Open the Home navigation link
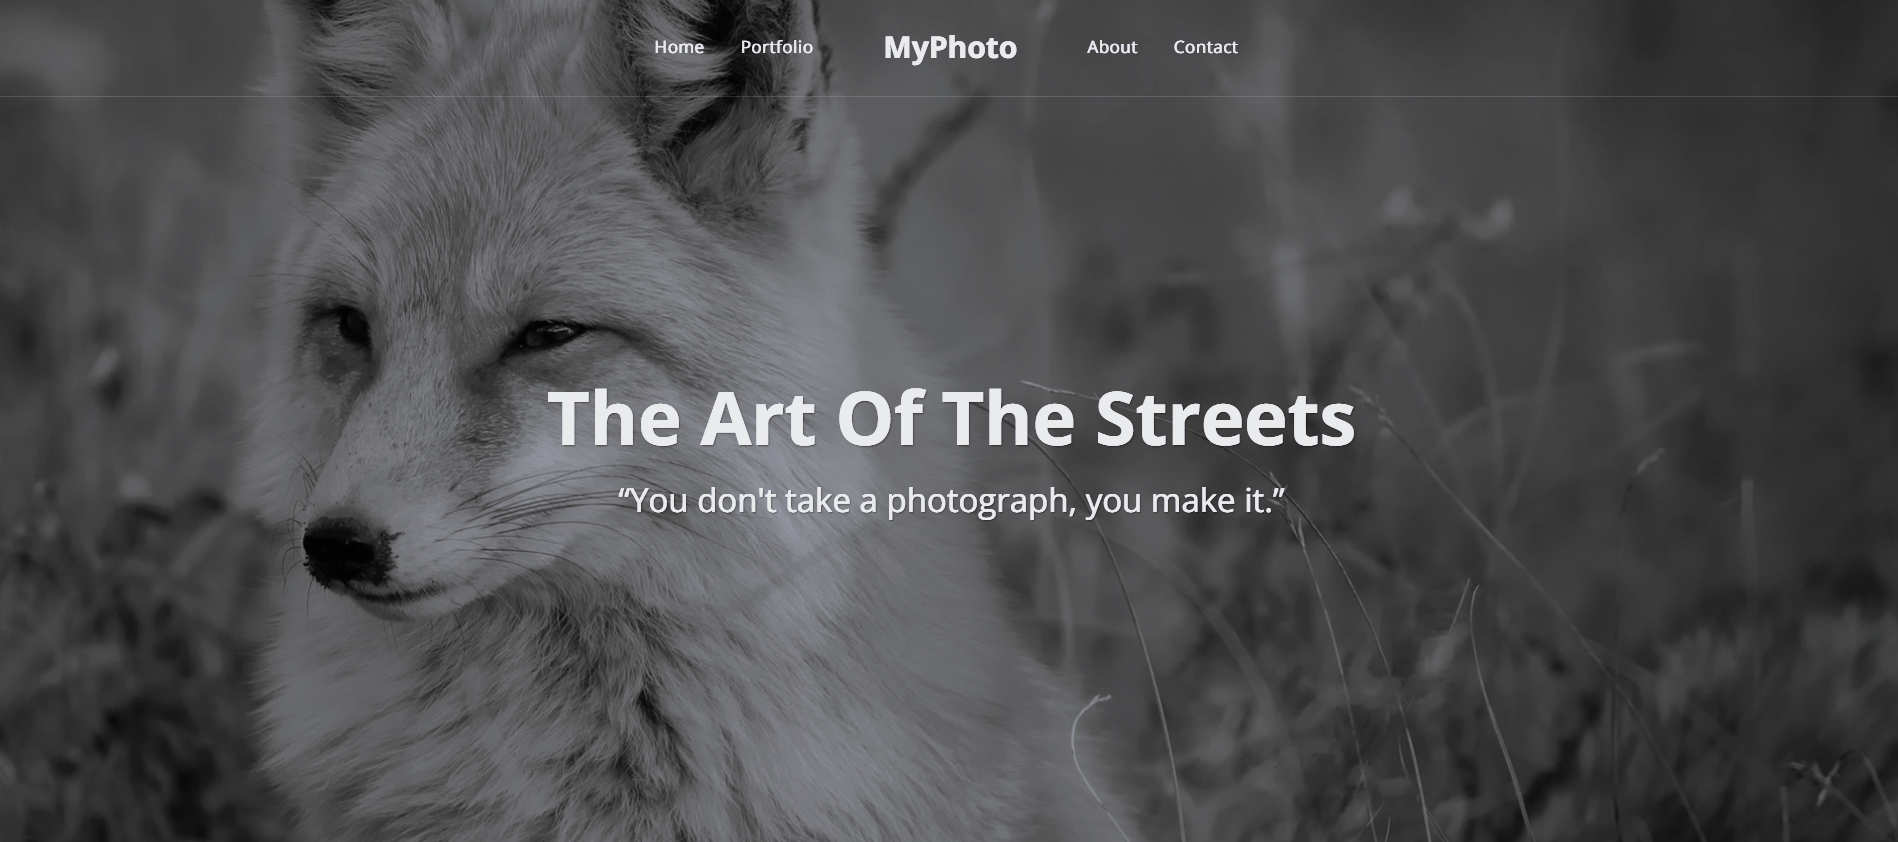 pyautogui.click(x=679, y=47)
